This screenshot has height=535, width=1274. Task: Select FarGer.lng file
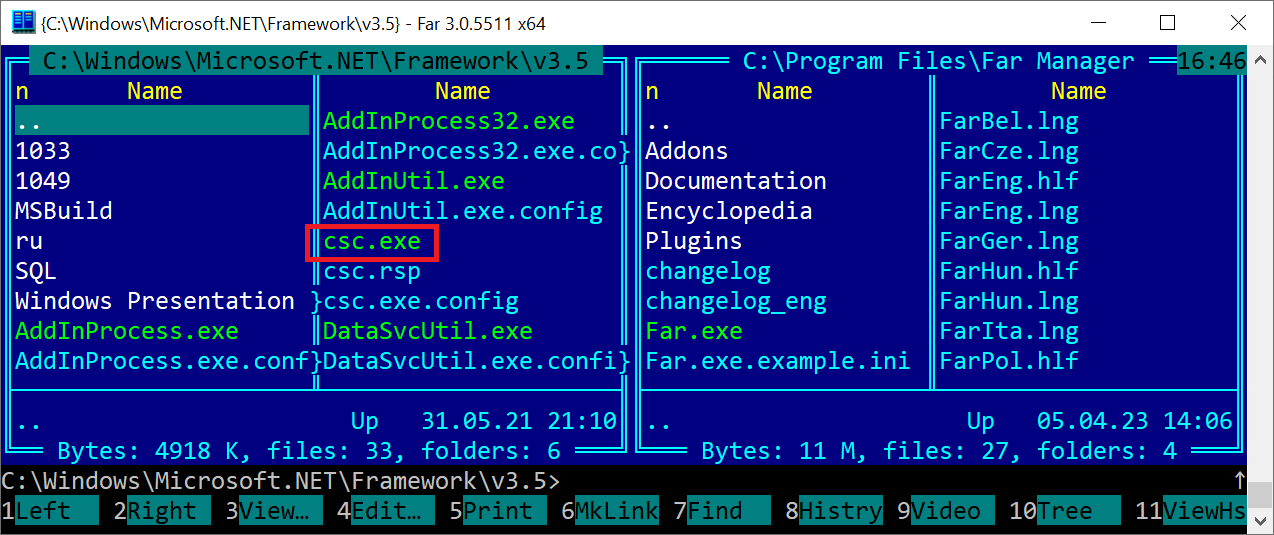point(1009,241)
